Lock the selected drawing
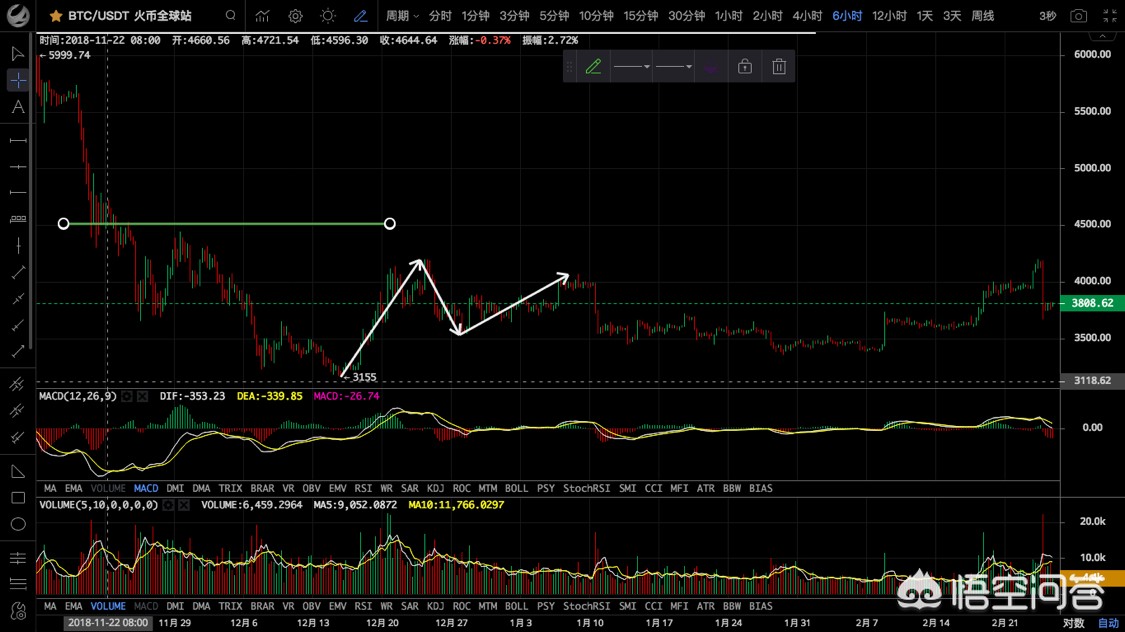This screenshot has width=1125, height=632. tap(745, 67)
